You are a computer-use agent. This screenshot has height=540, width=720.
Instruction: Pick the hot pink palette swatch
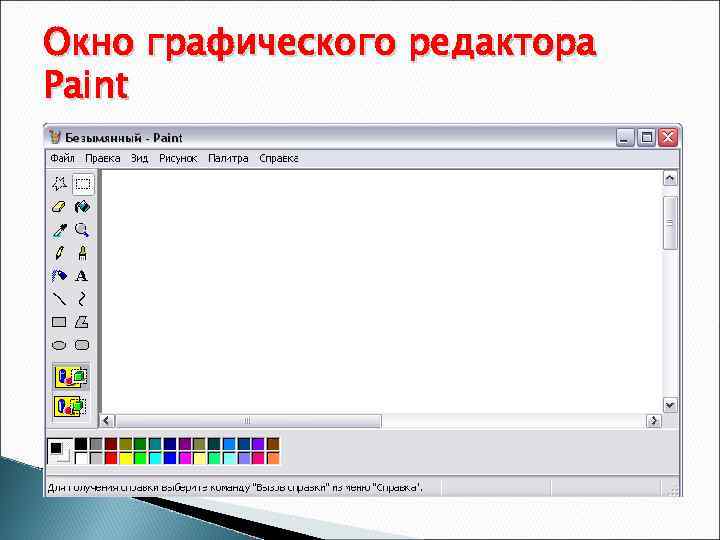[x=259, y=458]
